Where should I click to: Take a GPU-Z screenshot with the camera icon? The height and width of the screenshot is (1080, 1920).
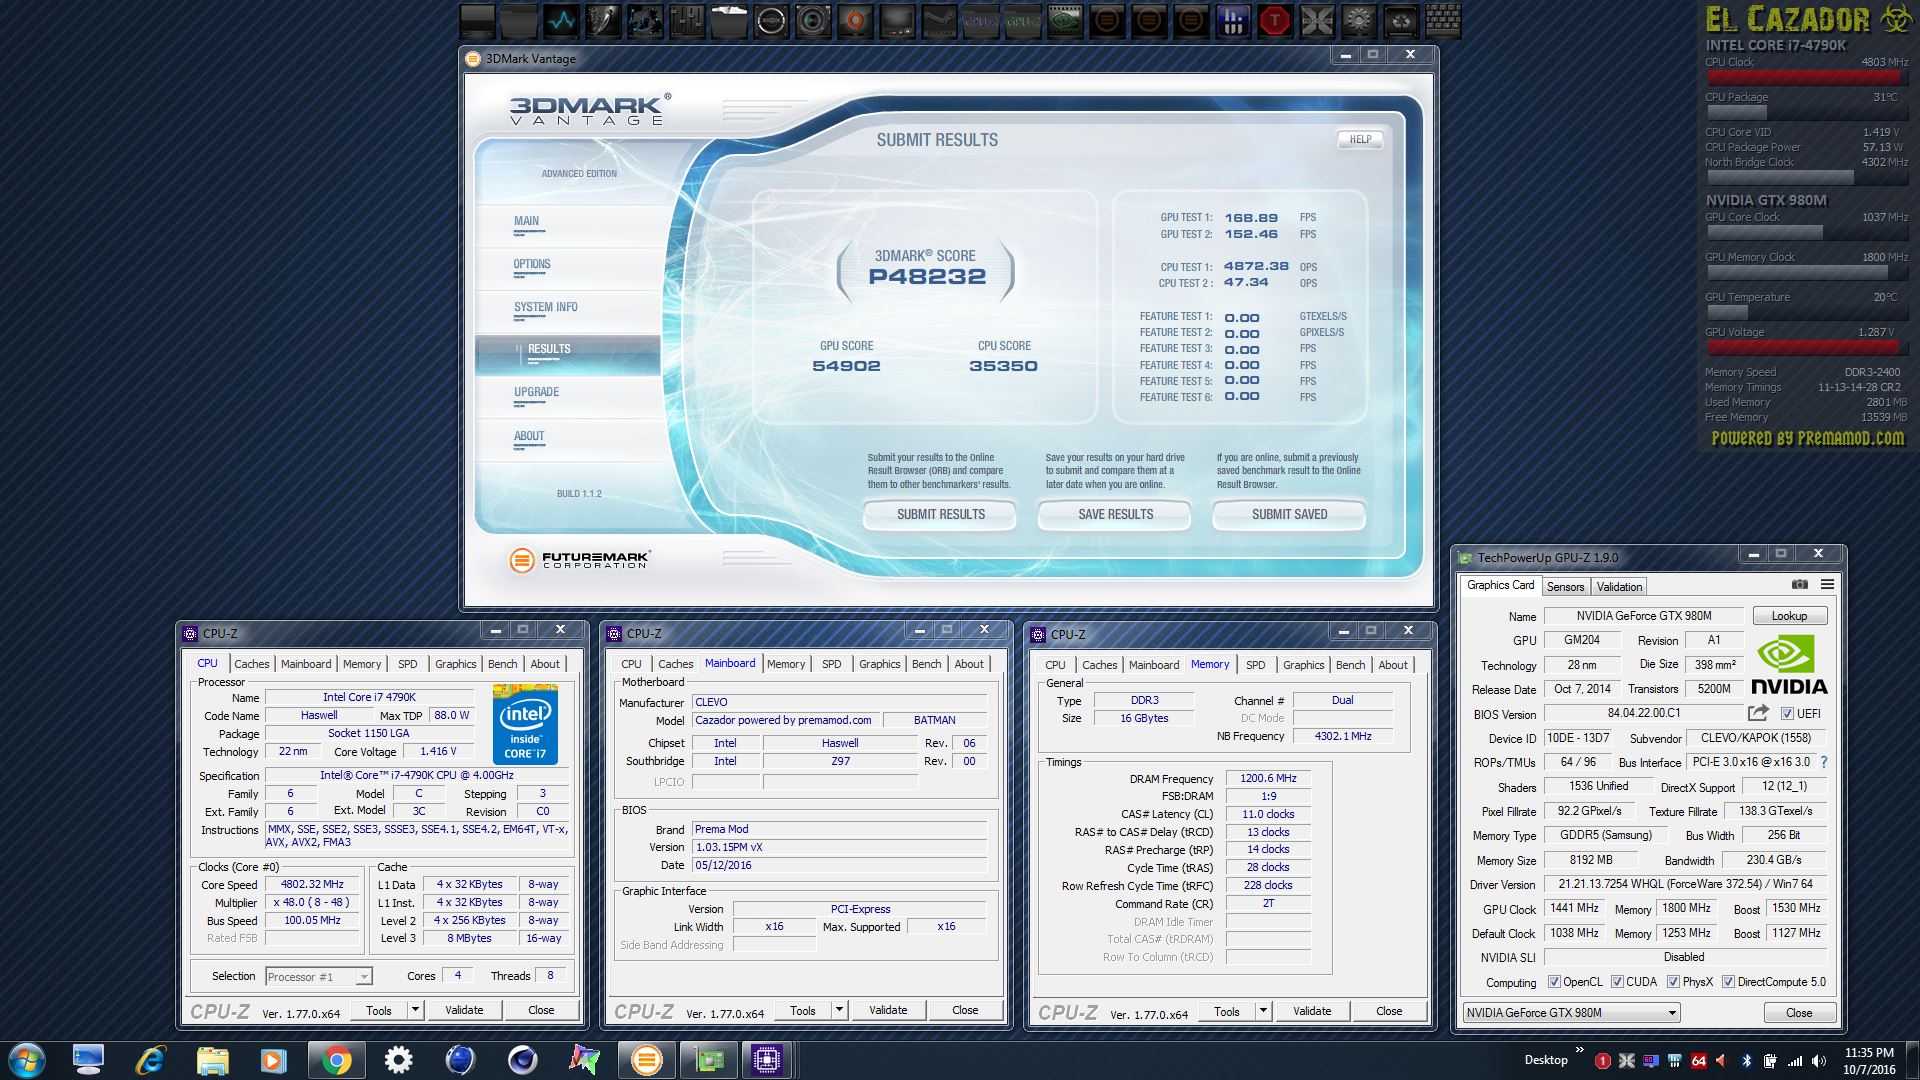pos(1799,585)
